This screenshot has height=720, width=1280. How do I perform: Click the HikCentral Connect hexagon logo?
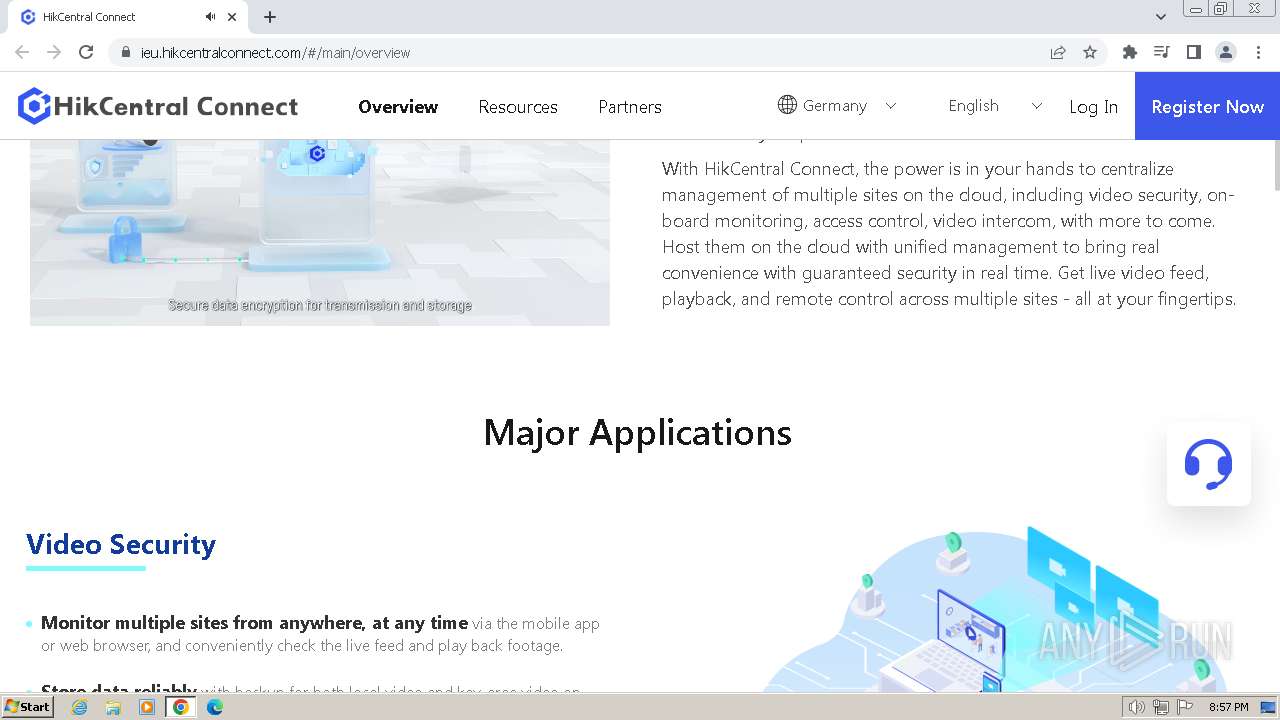(x=34, y=106)
